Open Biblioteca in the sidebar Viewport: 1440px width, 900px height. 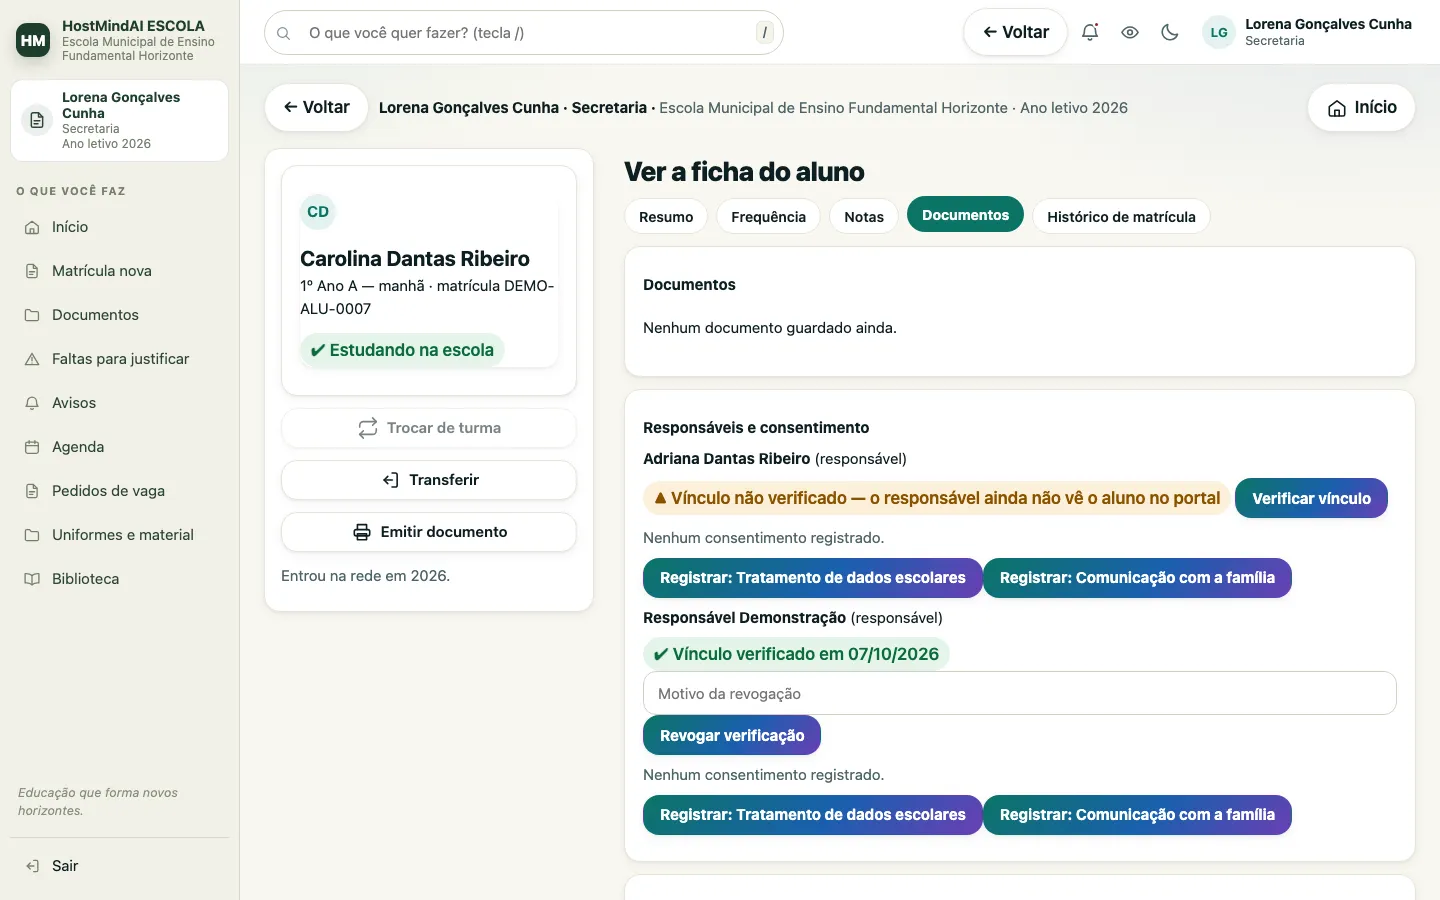(x=119, y=579)
